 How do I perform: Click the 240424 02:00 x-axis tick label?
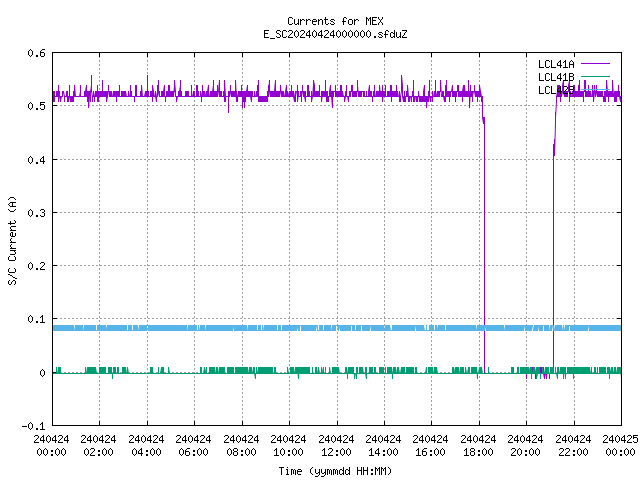pyautogui.click(x=98, y=446)
